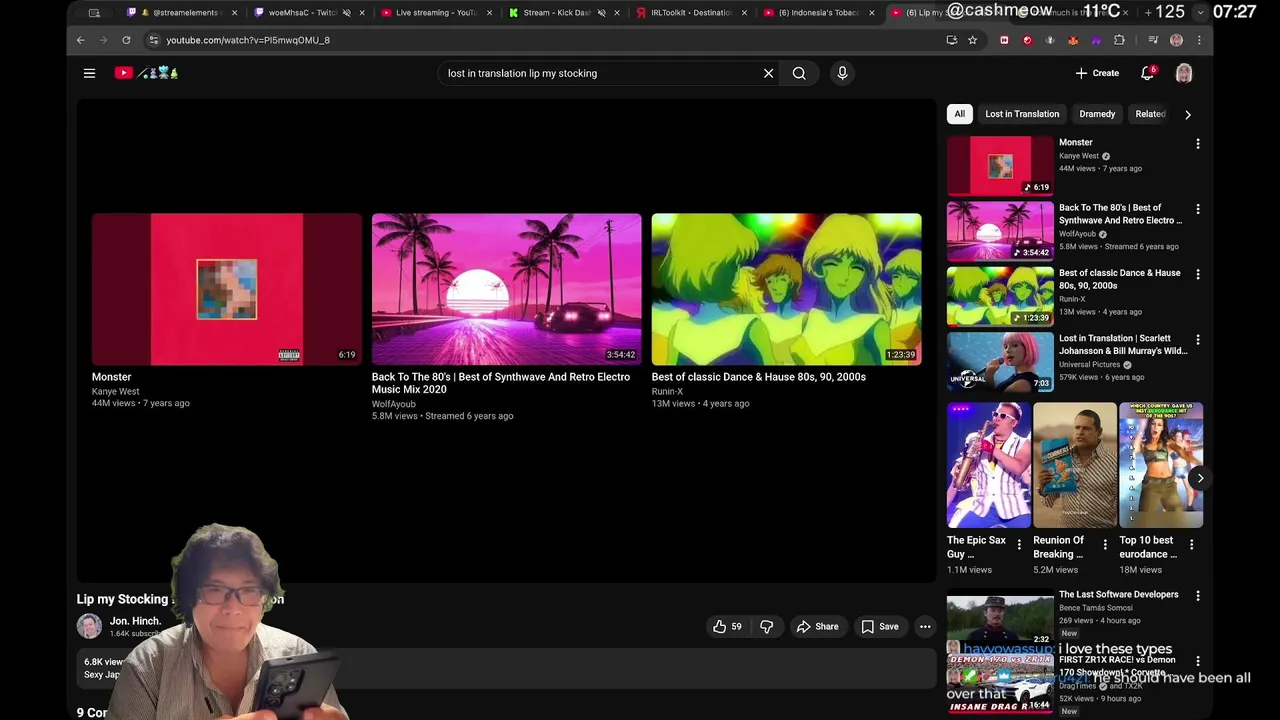Open the YouTube hamburger guide menu
This screenshot has height=720, width=1280.
coord(89,73)
